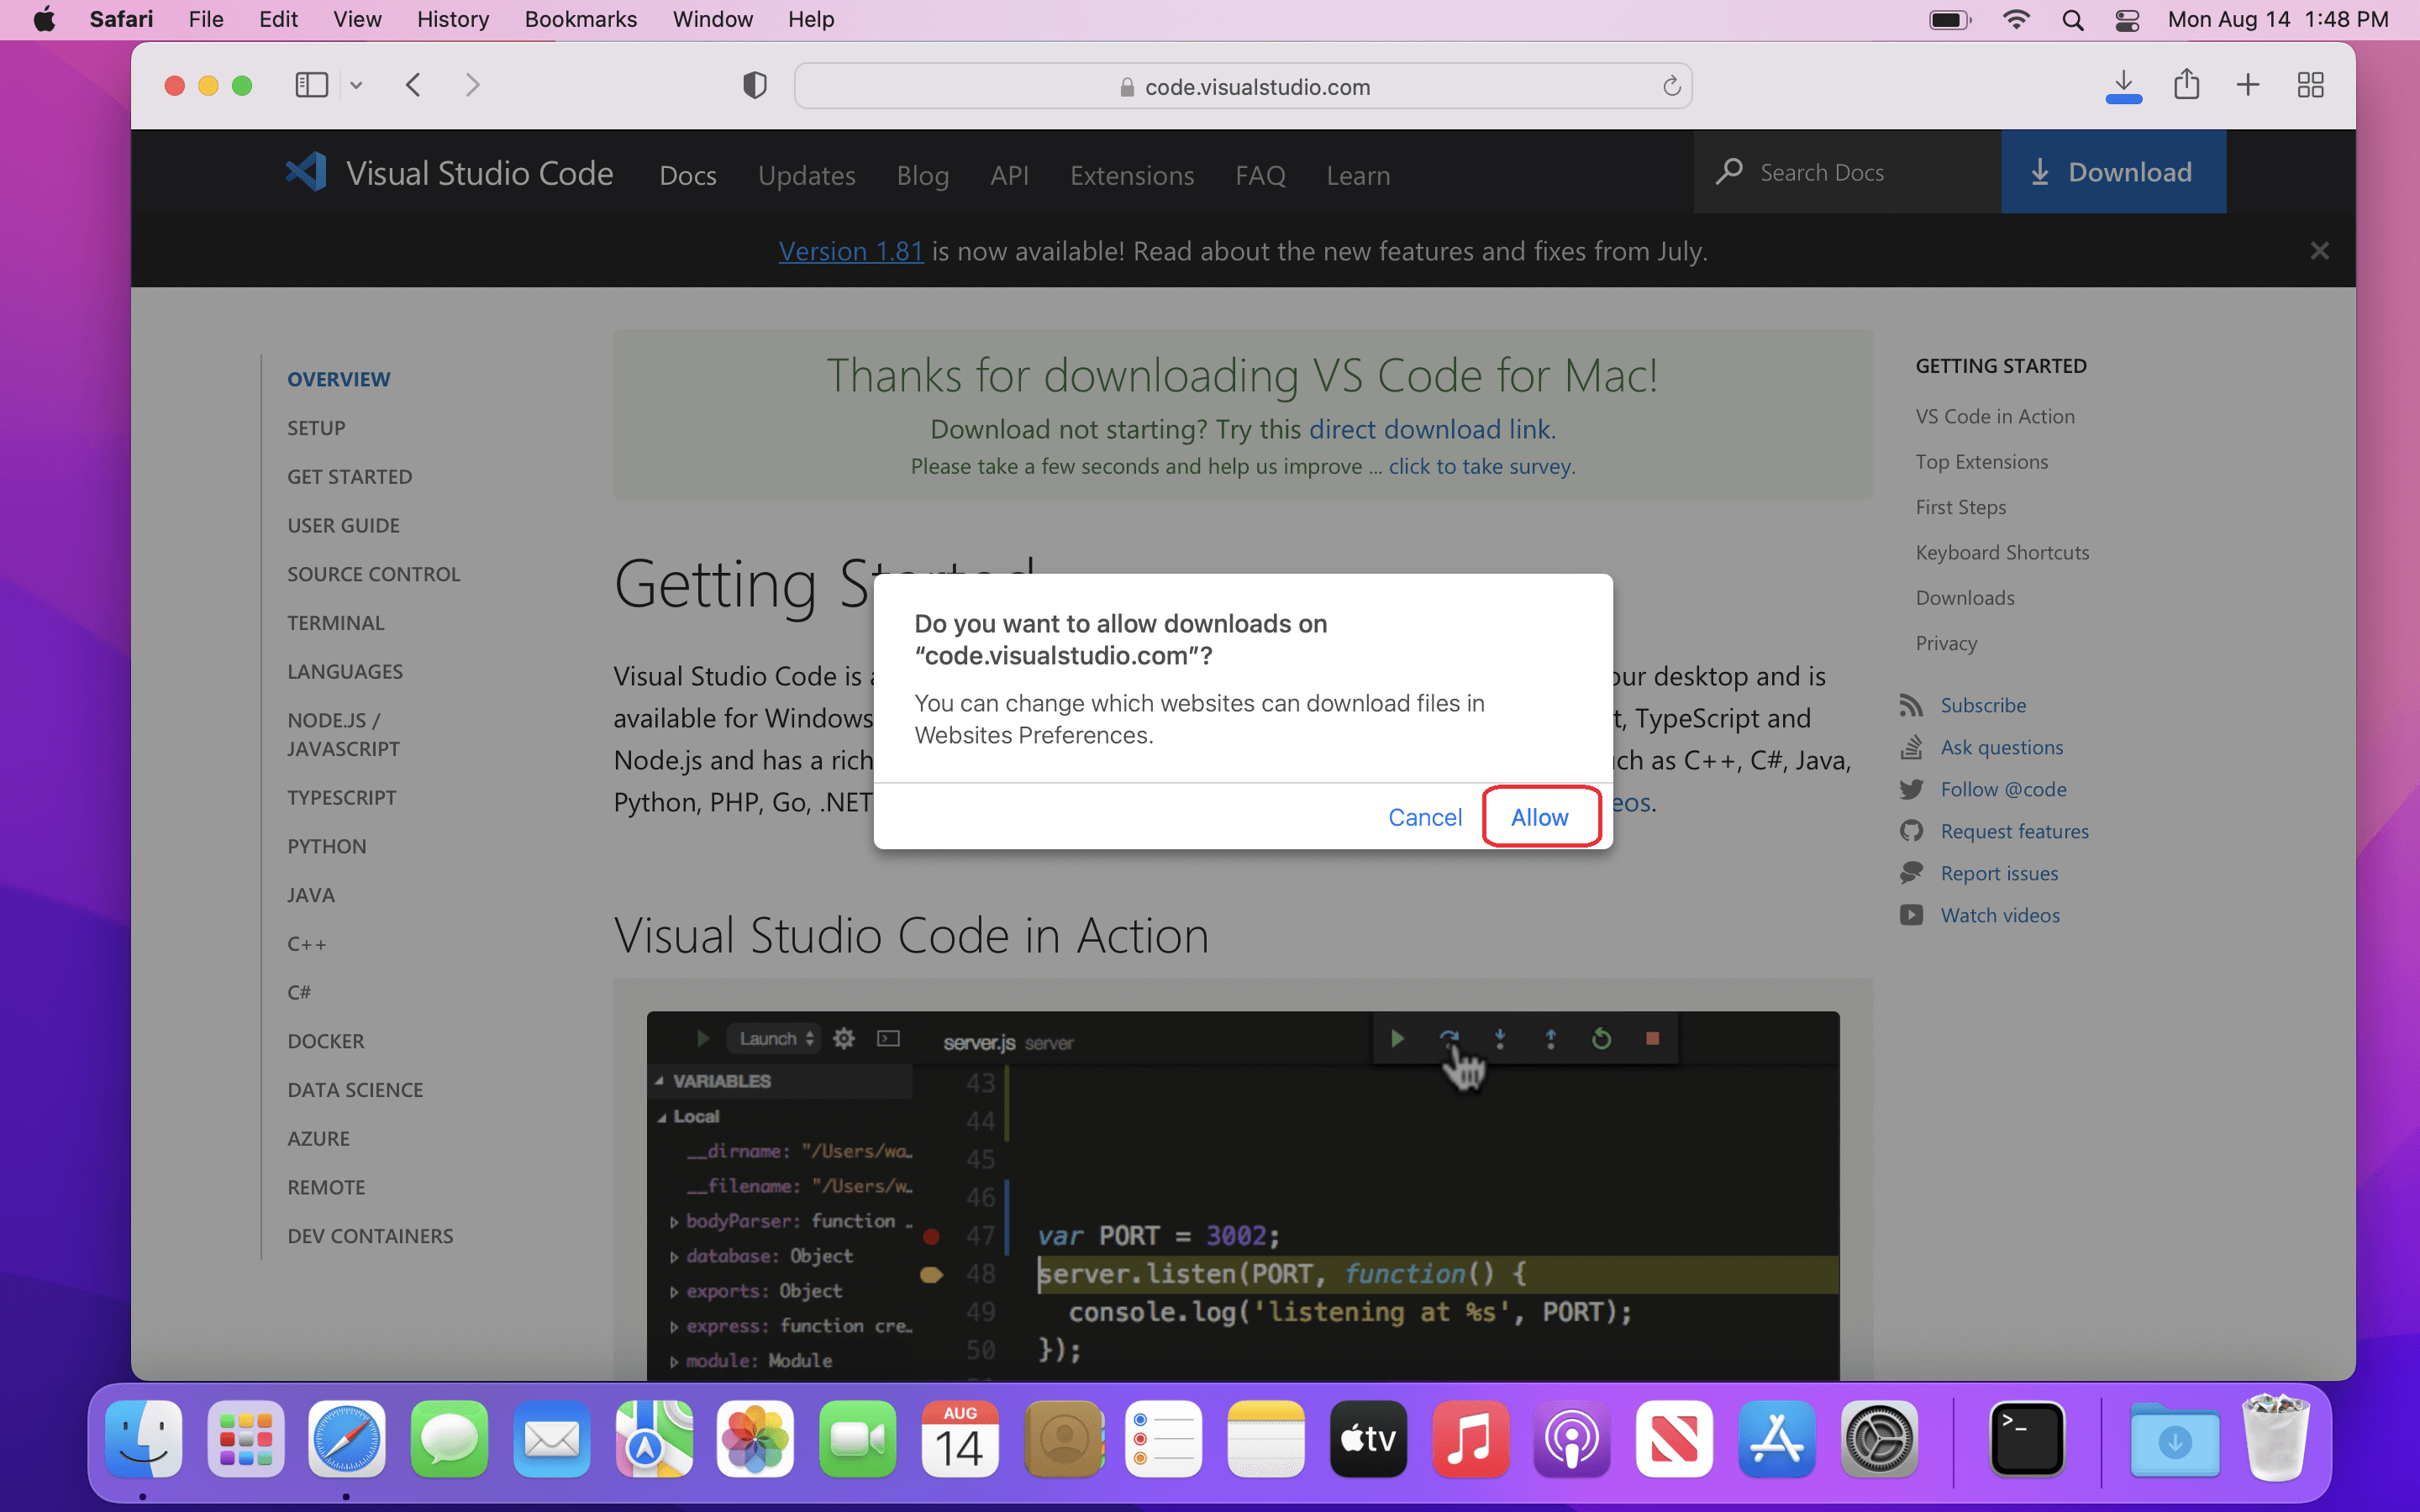Open a new tab with plus icon

[x=2247, y=85]
